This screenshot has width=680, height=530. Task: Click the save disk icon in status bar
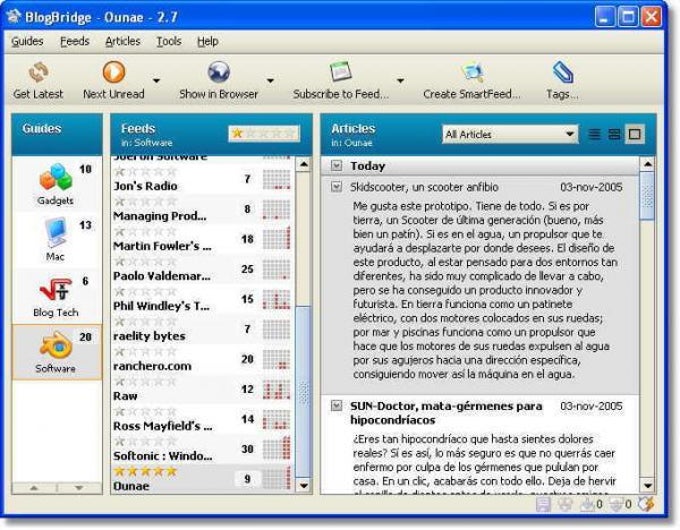click(543, 505)
